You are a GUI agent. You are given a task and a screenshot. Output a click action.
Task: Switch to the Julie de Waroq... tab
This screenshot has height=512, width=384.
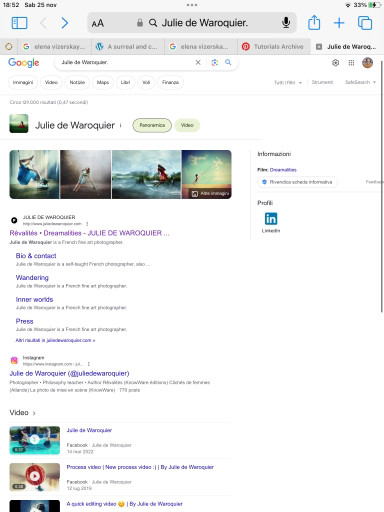(x=347, y=47)
